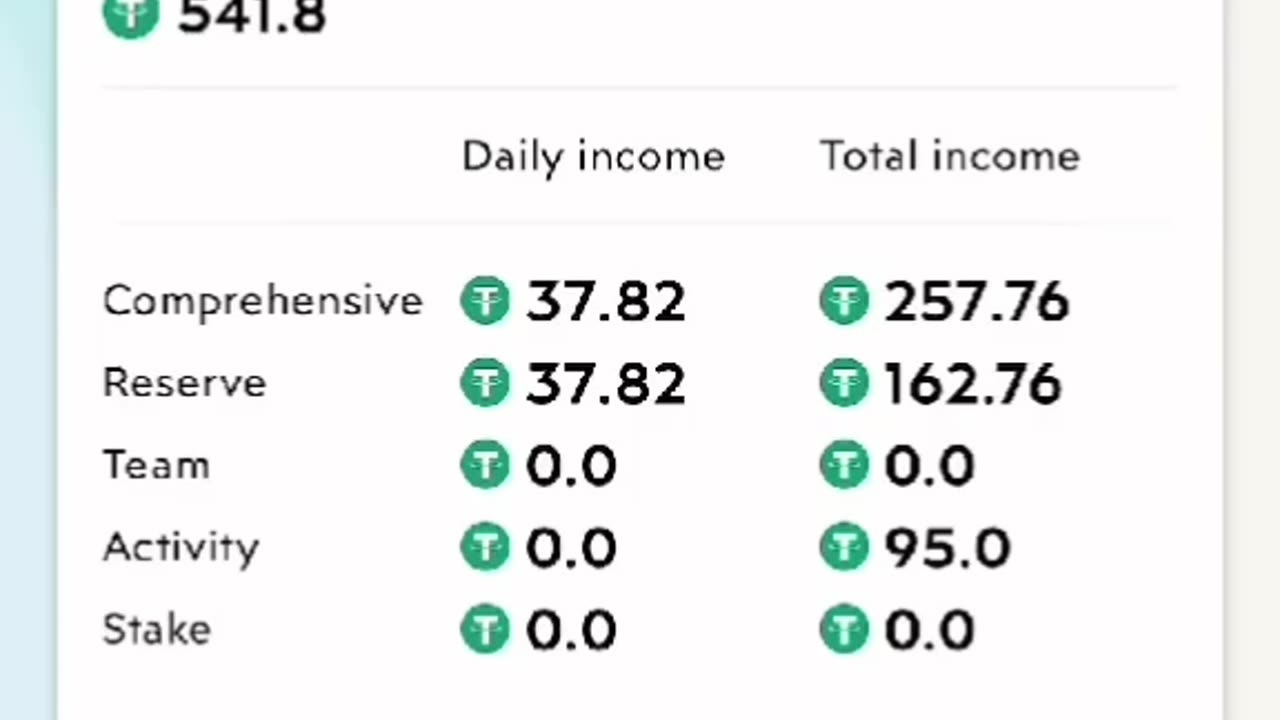
Task: Click Tether icon in Stake daily income
Action: coord(485,630)
